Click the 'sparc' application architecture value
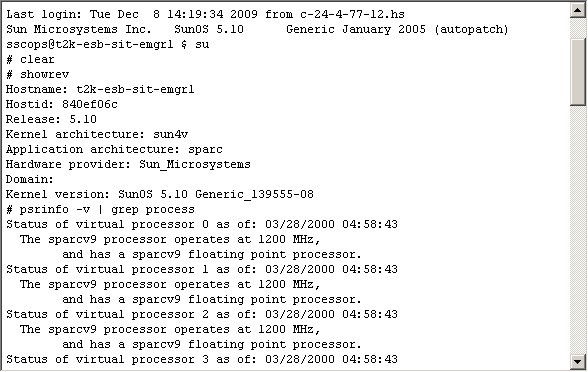 coord(205,149)
